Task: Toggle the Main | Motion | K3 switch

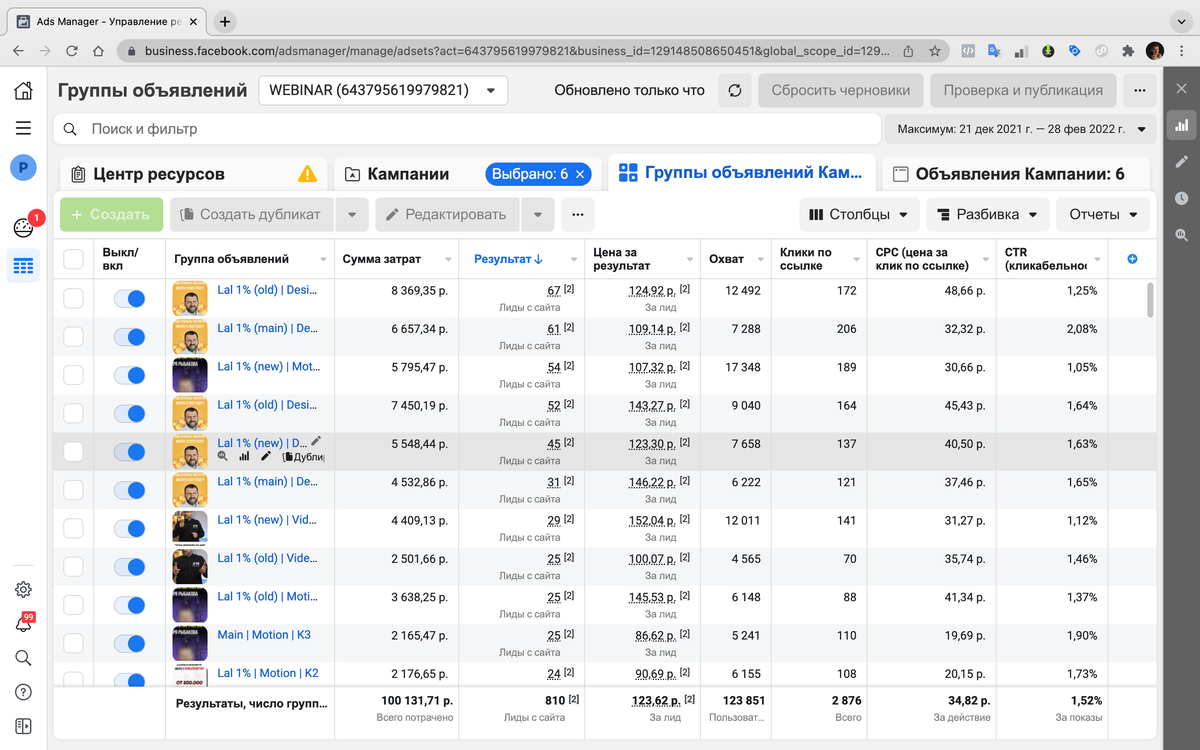Action: coord(129,643)
